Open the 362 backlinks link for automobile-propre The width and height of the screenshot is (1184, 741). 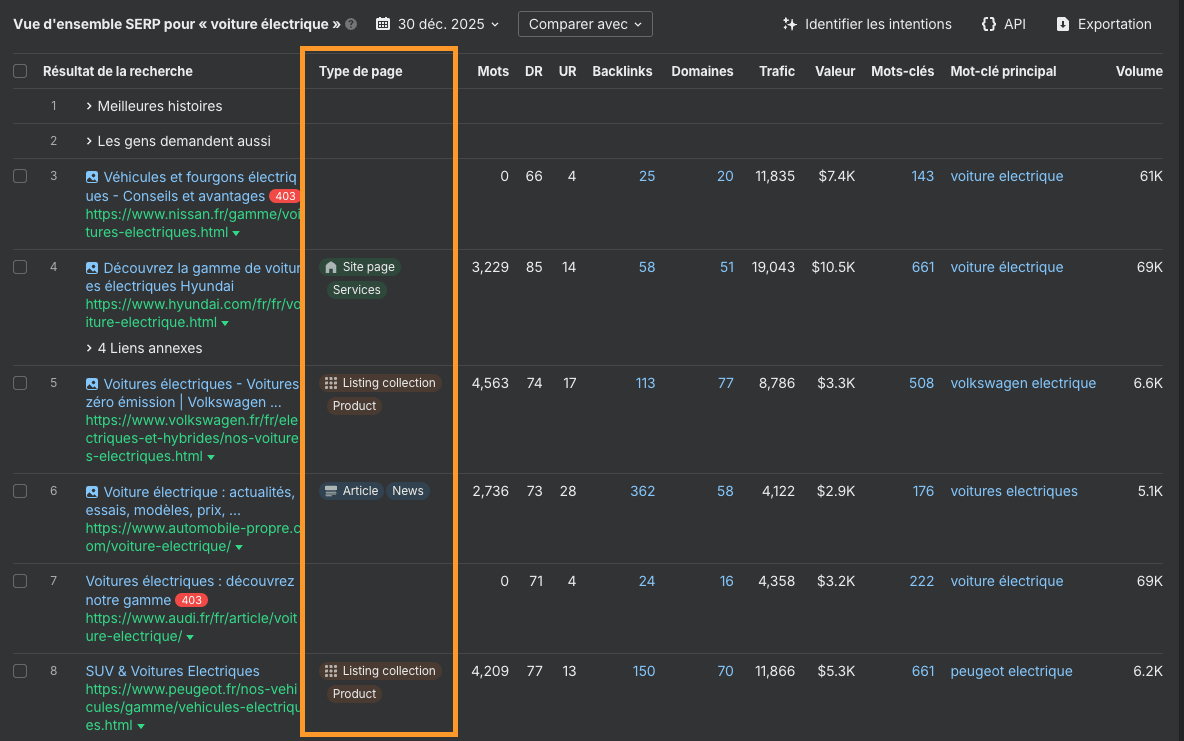[642, 491]
